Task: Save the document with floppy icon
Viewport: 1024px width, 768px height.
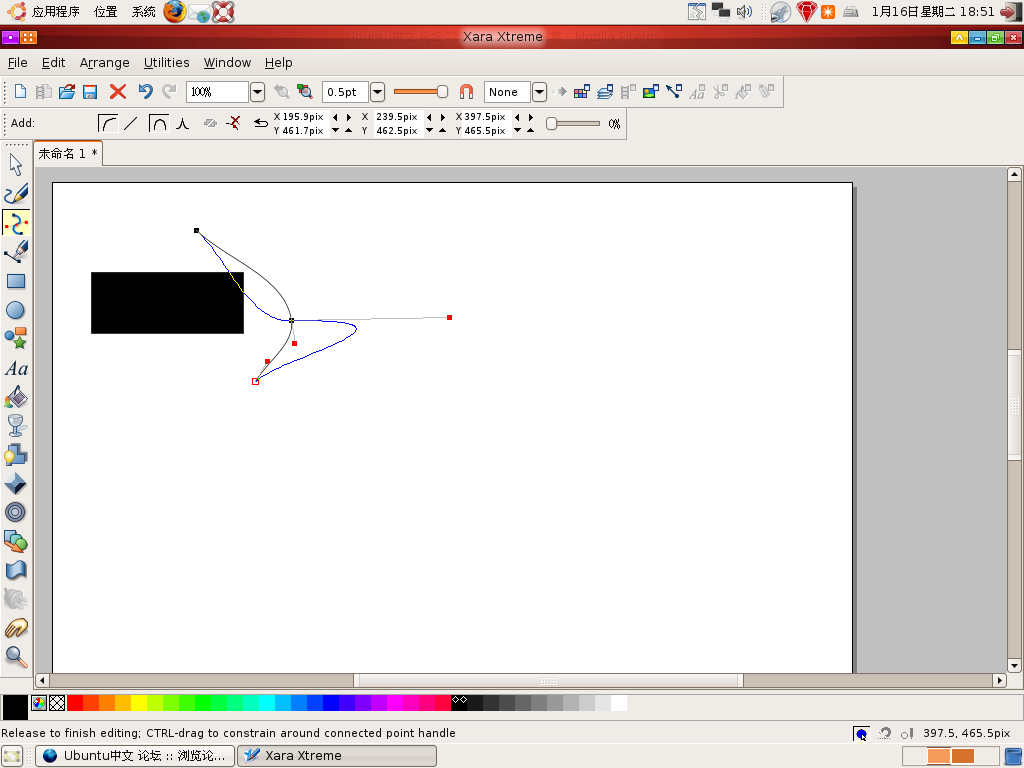Action: [90, 91]
